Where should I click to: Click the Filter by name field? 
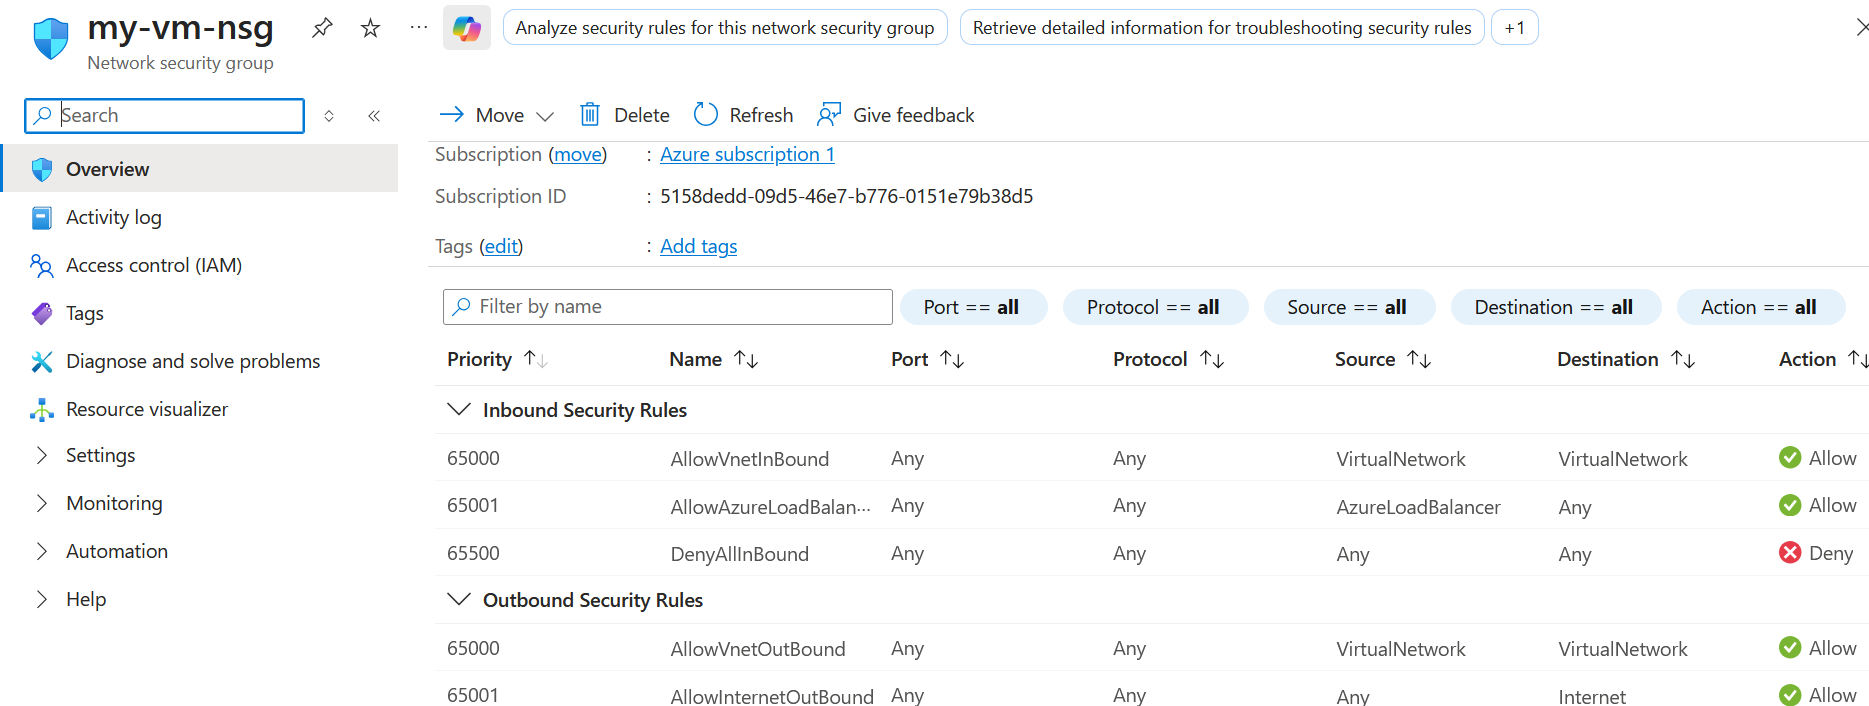click(x=667, y=307)
